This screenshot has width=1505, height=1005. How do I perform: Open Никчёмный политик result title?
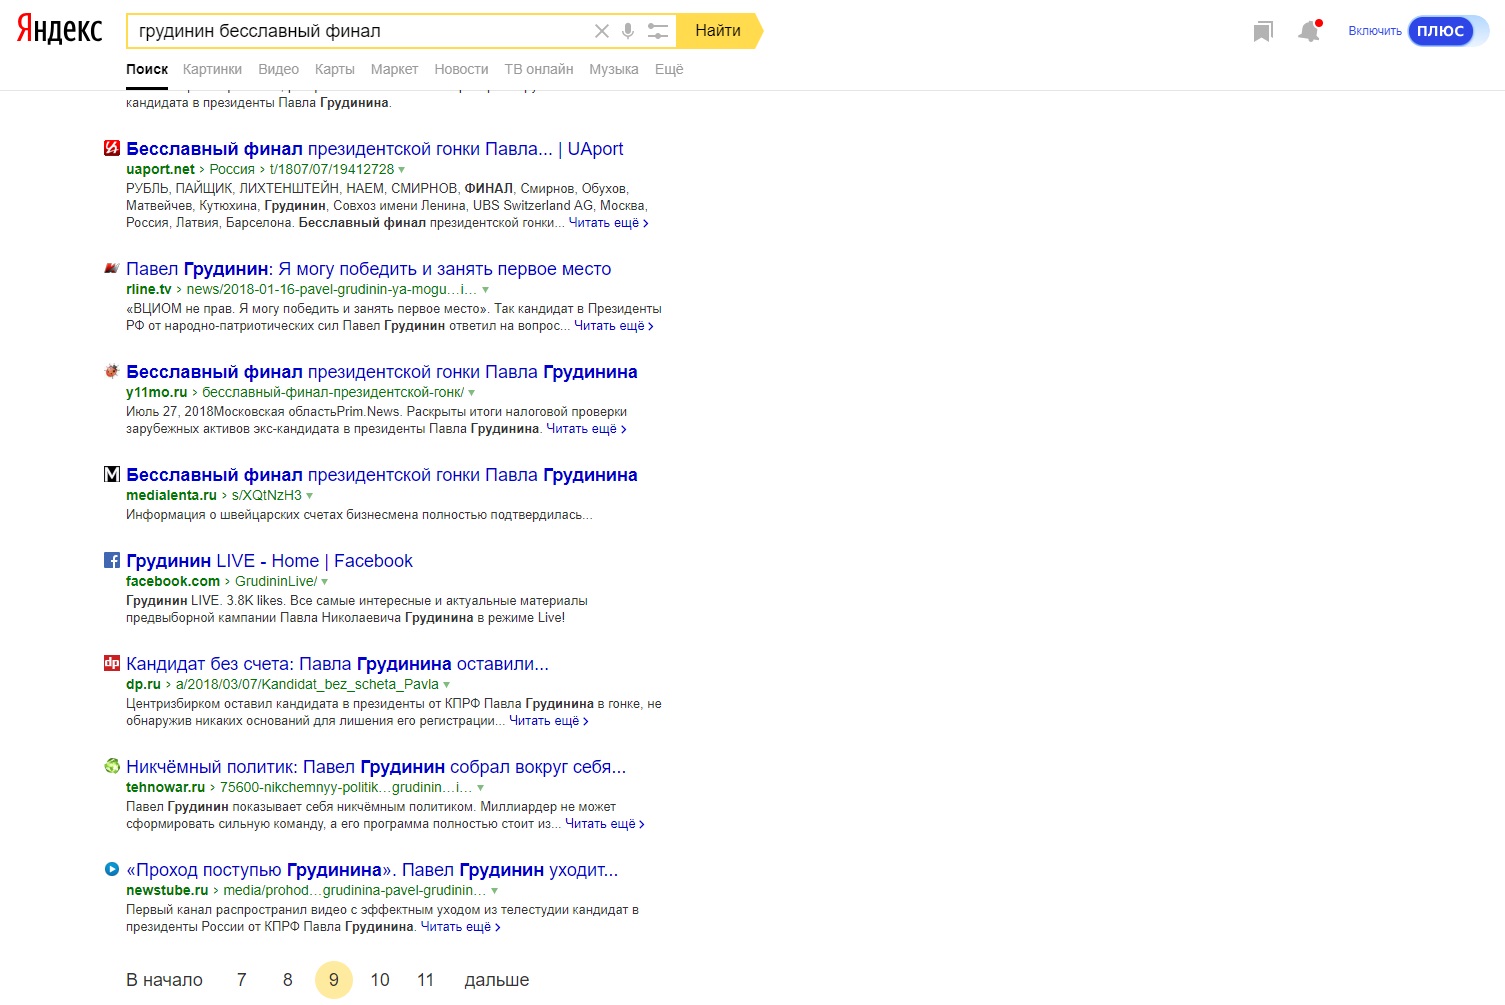tap(376, 767)
